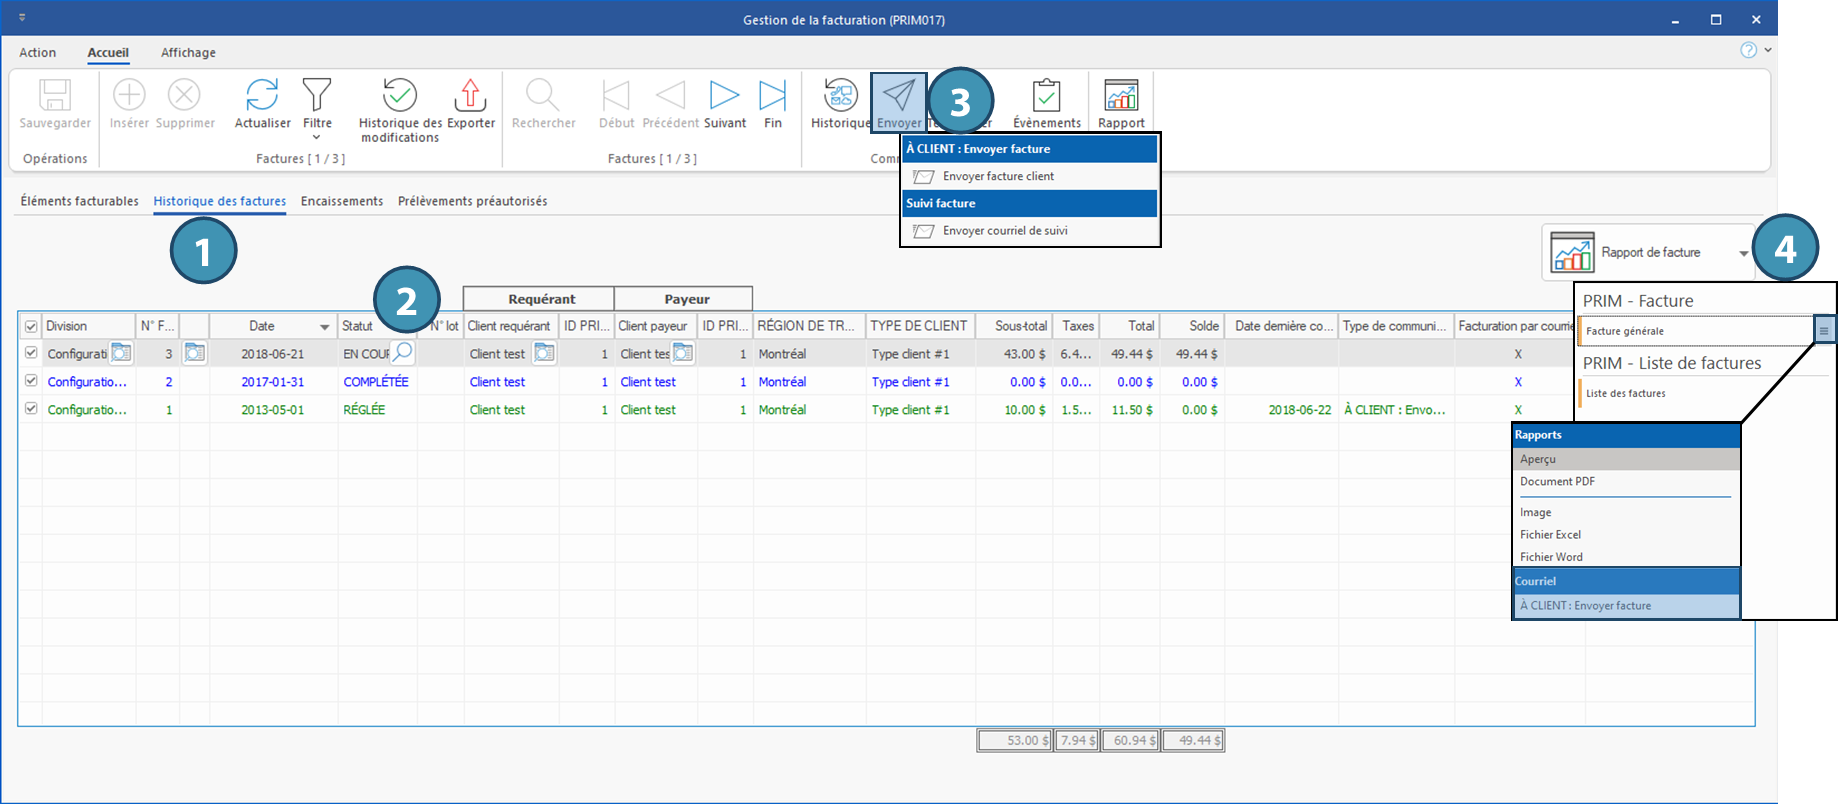
Task: Uncheck the checkbox for invoice number 3
Action: coord(31,353)
